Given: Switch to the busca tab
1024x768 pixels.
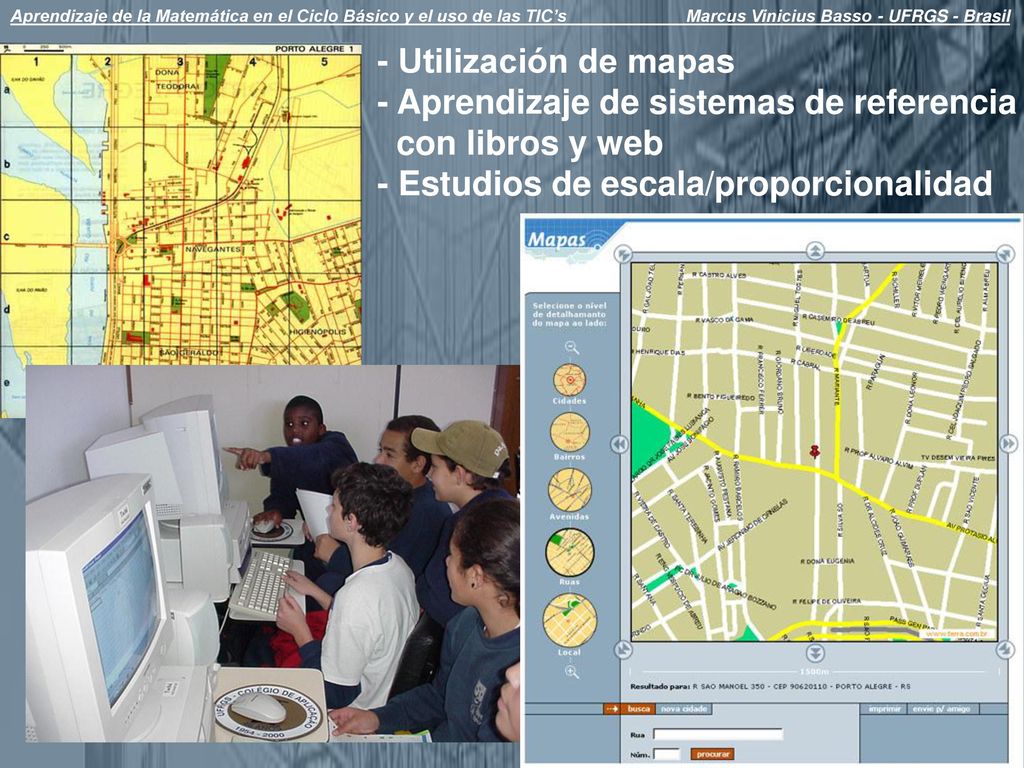Looking at the screenshot, I should pos(638,709).
